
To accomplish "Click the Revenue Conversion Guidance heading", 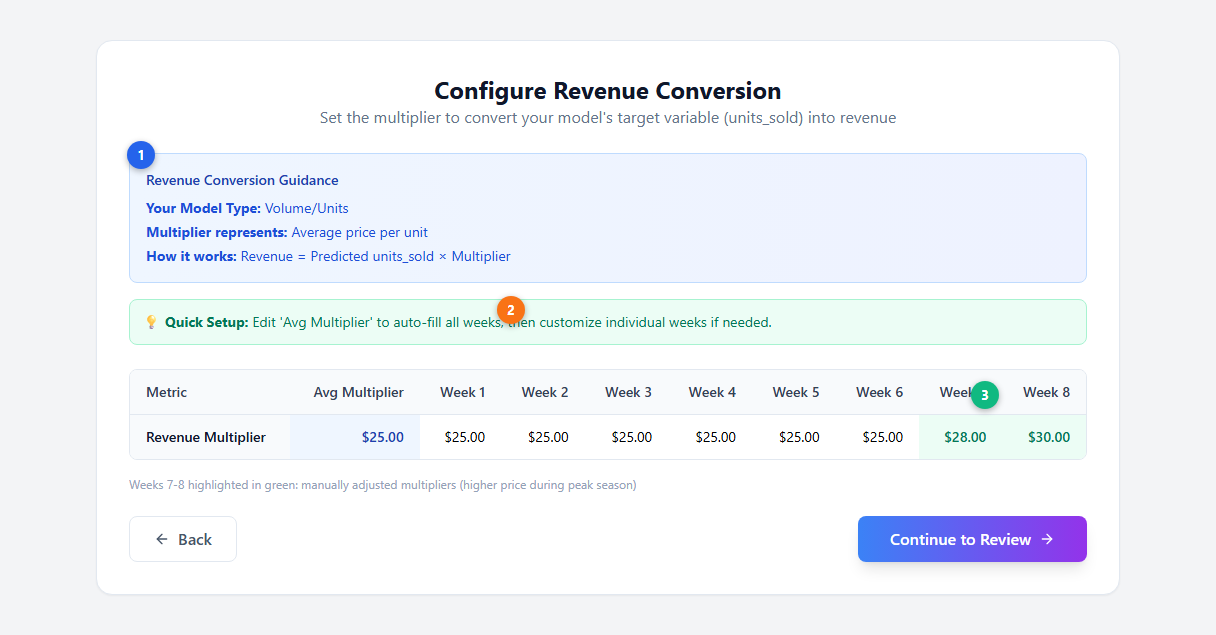I will tap(242, 180).
